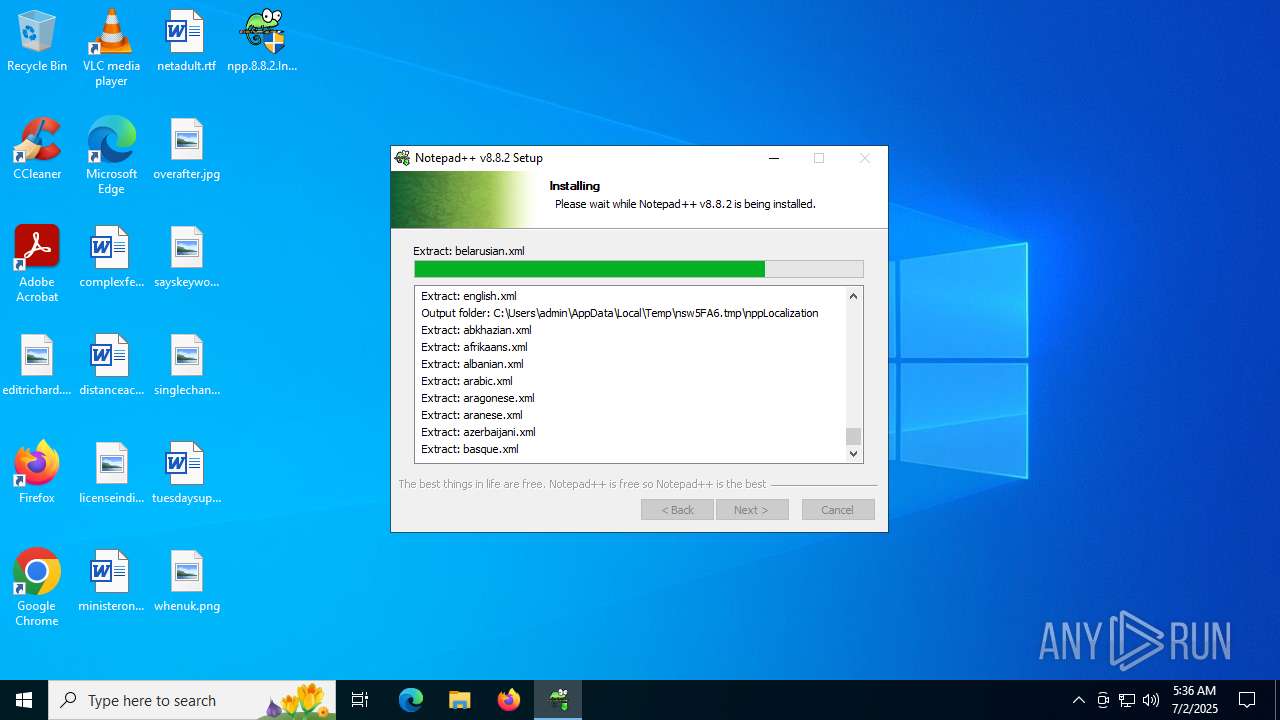The height and width of the screenshot is (720, 1280).
Task: Select the 'Extract: arabic.xml' log line
Action: click(x=467, y=381)
